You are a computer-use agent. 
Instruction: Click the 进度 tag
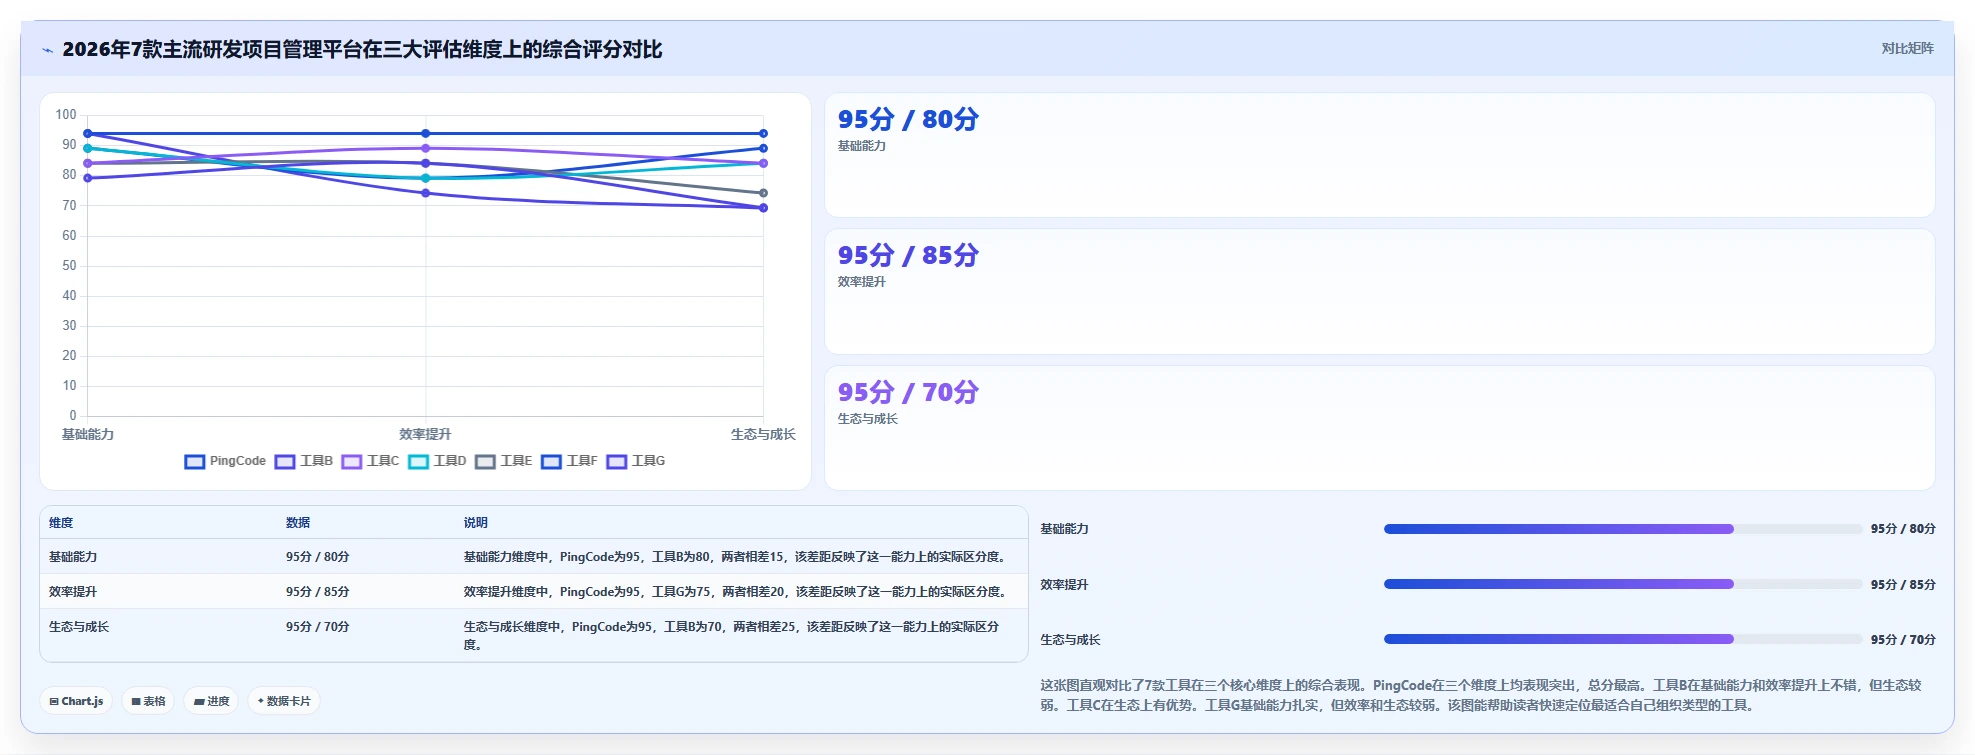(212, 701)
